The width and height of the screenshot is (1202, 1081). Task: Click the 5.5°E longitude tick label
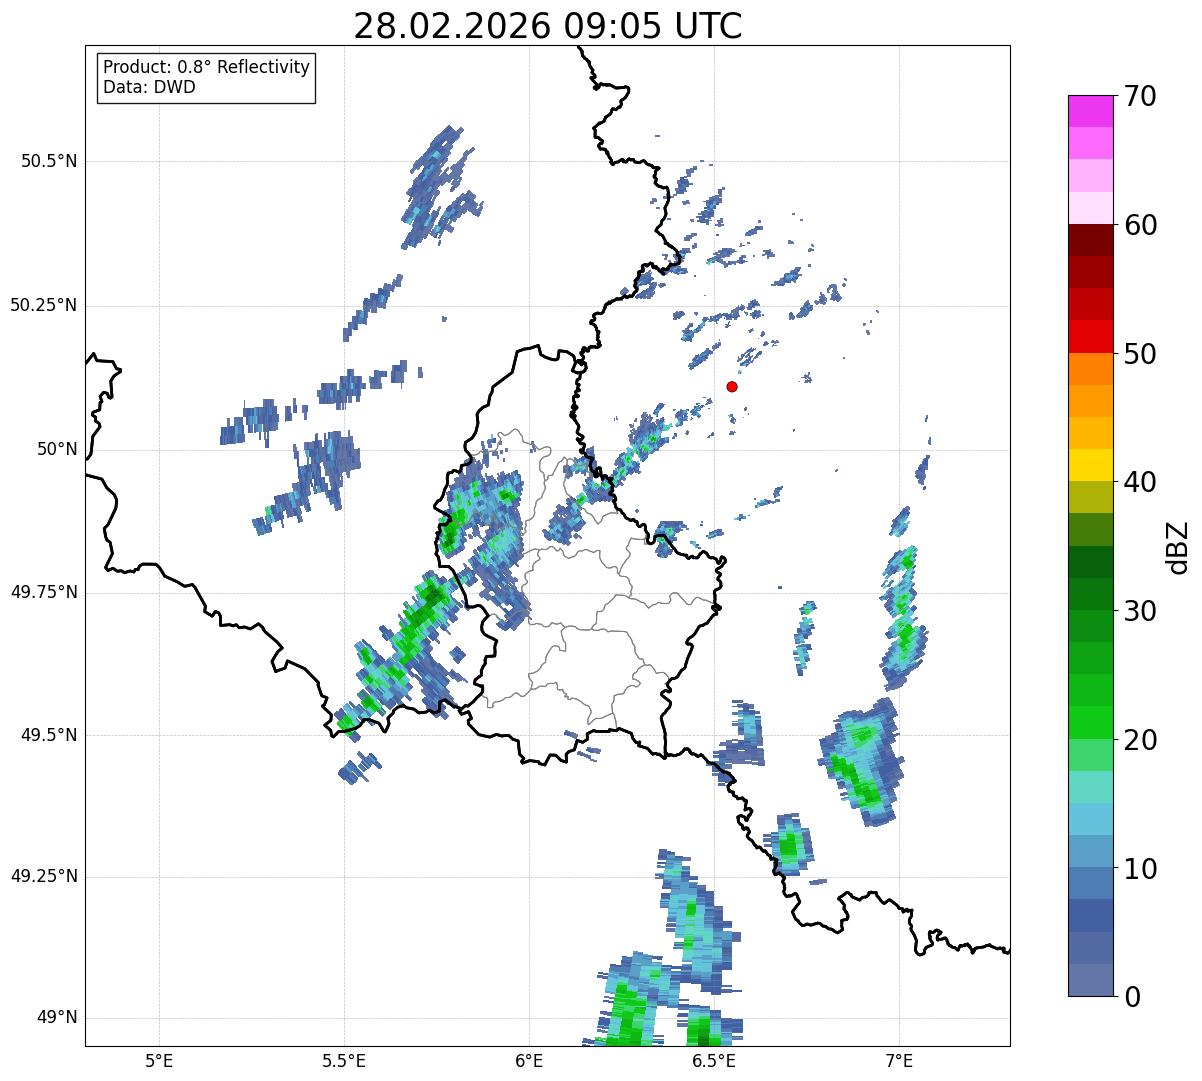click(344, 1059)
